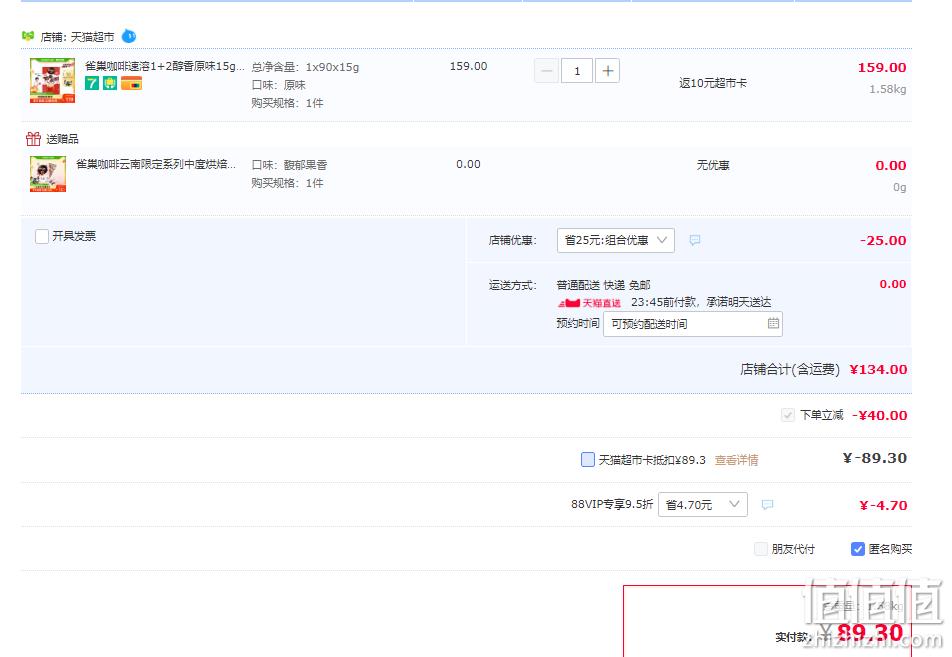The width and height of the screenshot is (952, 657).
Task: Check the 天猫超市卡抵扣 checkbox
Action: (x=588, y=460)
